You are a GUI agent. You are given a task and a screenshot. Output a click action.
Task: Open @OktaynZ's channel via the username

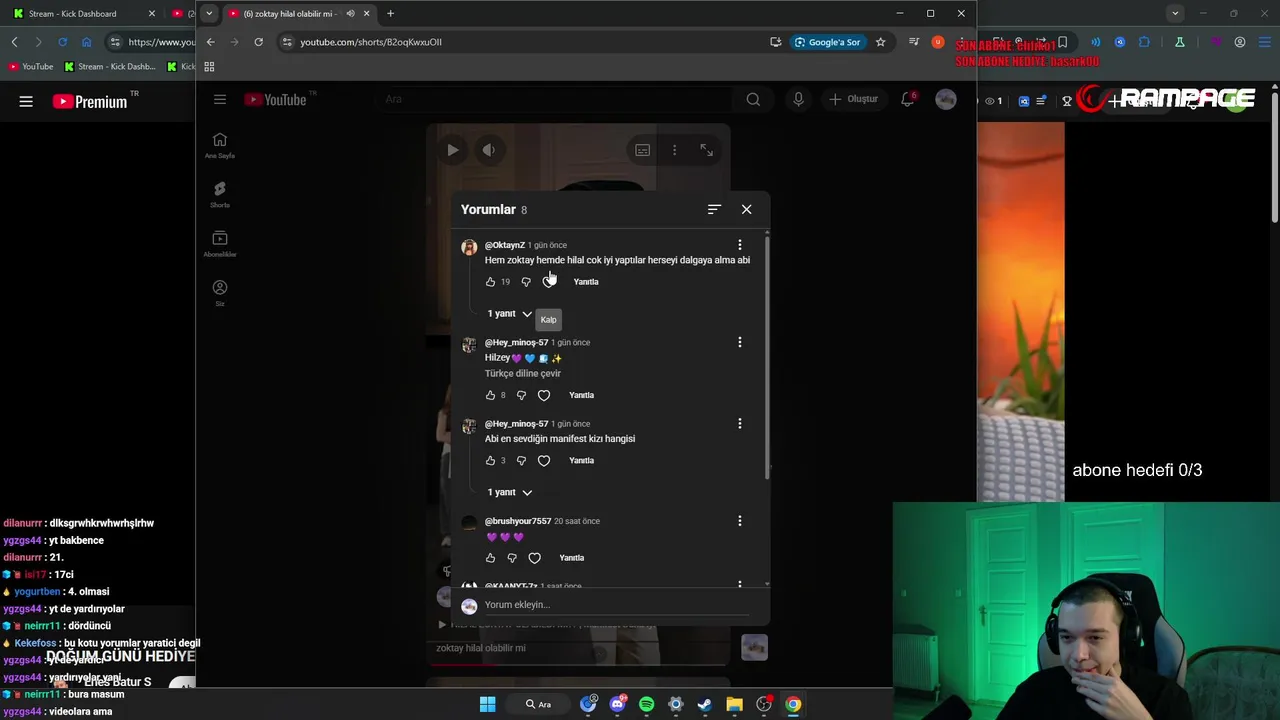[505, 245]
